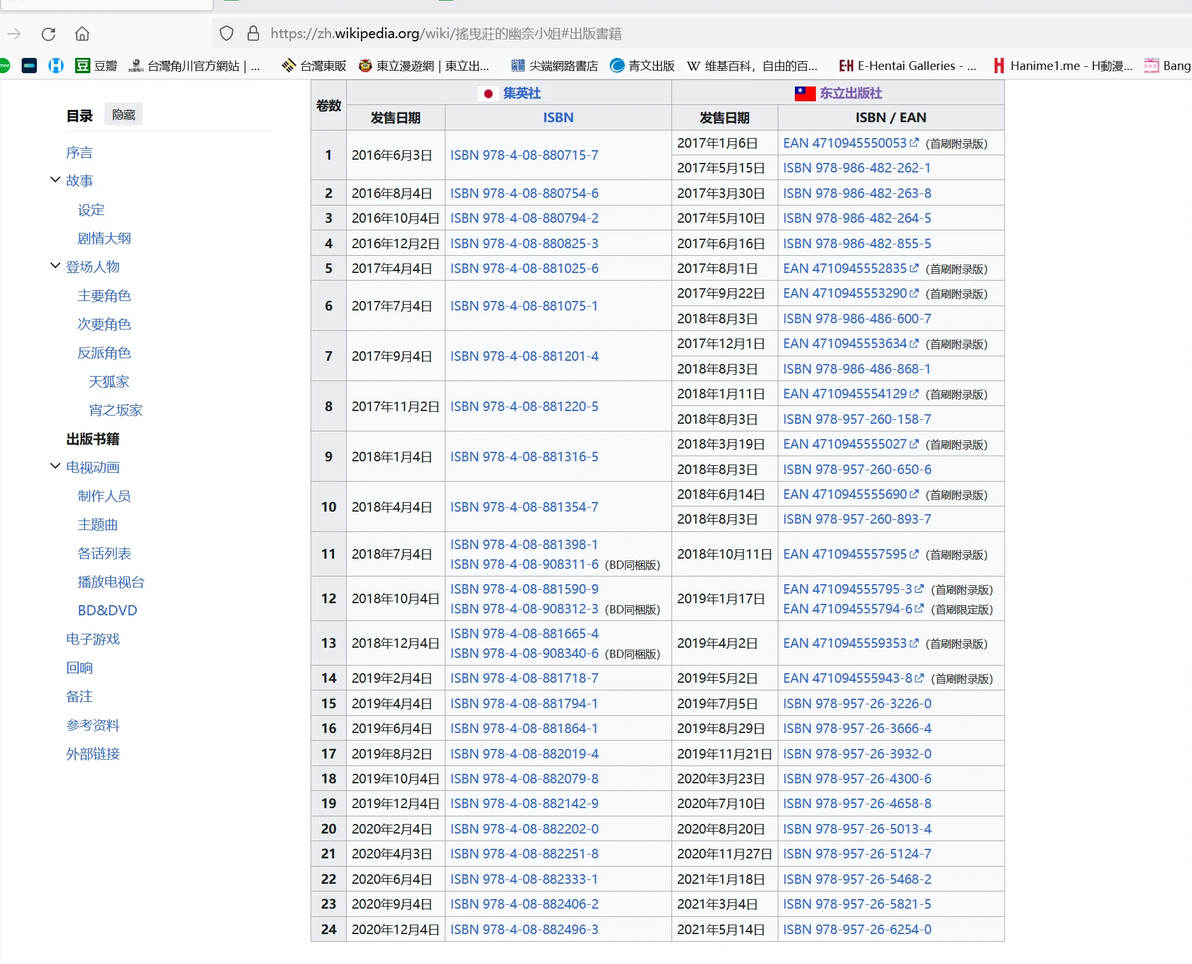Select volume 13 row number cell
Viewport: 1192px width, 964px height.
click(328, 643)
